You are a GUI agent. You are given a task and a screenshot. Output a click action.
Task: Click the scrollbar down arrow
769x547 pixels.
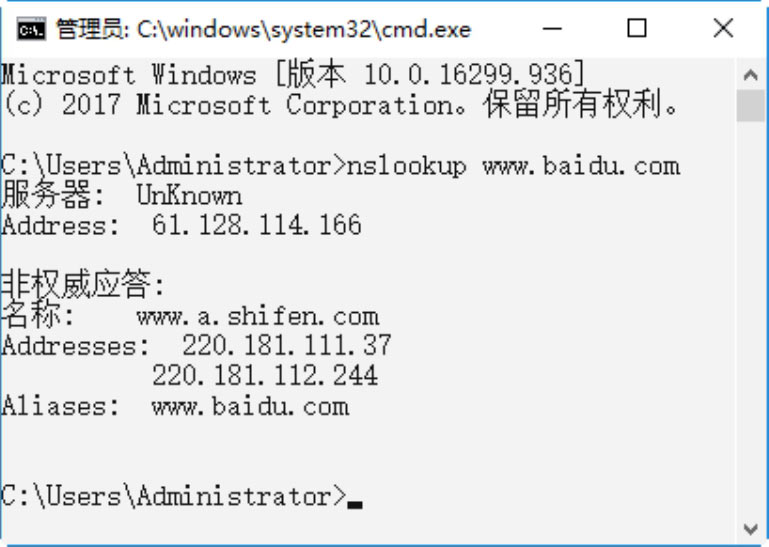[751, 527]
